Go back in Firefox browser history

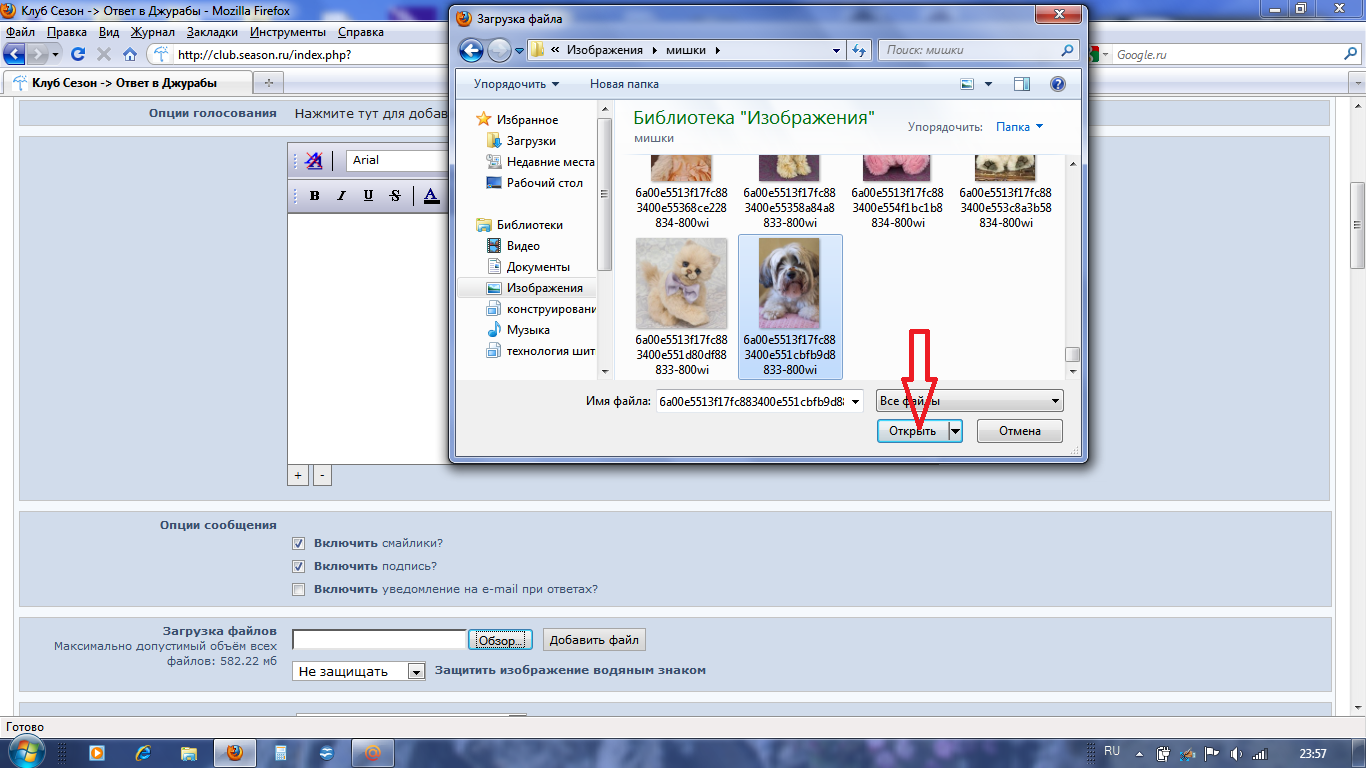coord(16,54)
